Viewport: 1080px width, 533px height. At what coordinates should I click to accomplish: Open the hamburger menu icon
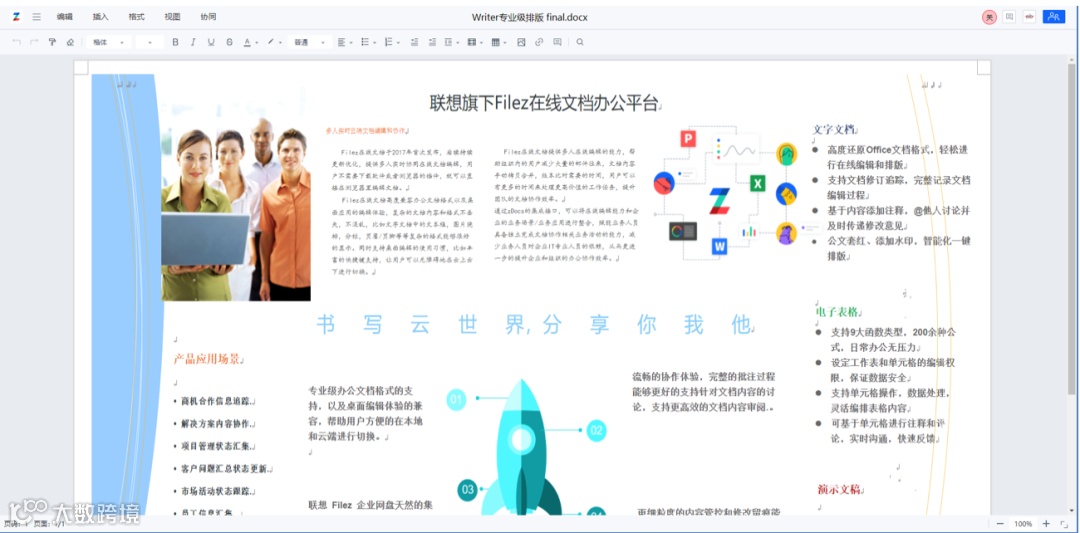(37, 17)
